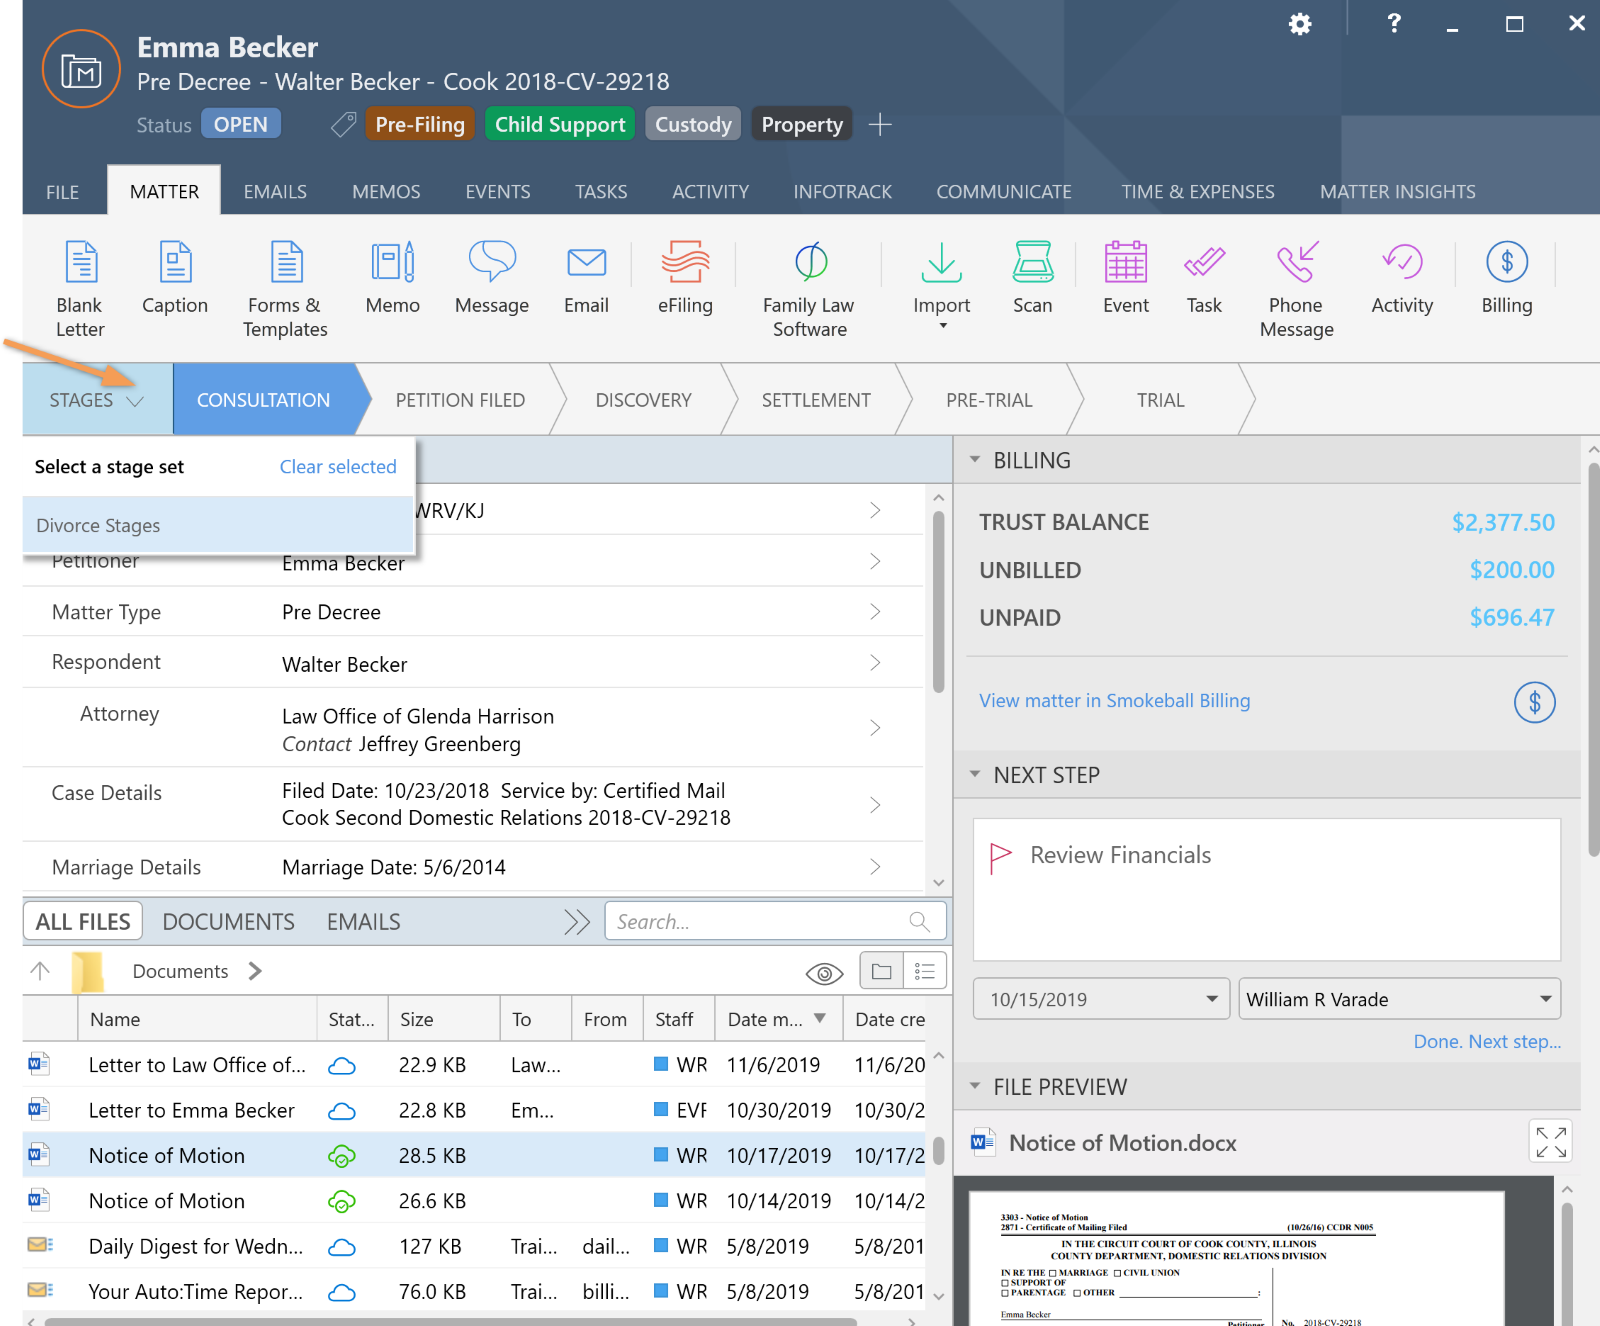Switch to the EMAILS ribbon tab
The width and height of the screenshot is (1600, 1326).
point(275,192)
